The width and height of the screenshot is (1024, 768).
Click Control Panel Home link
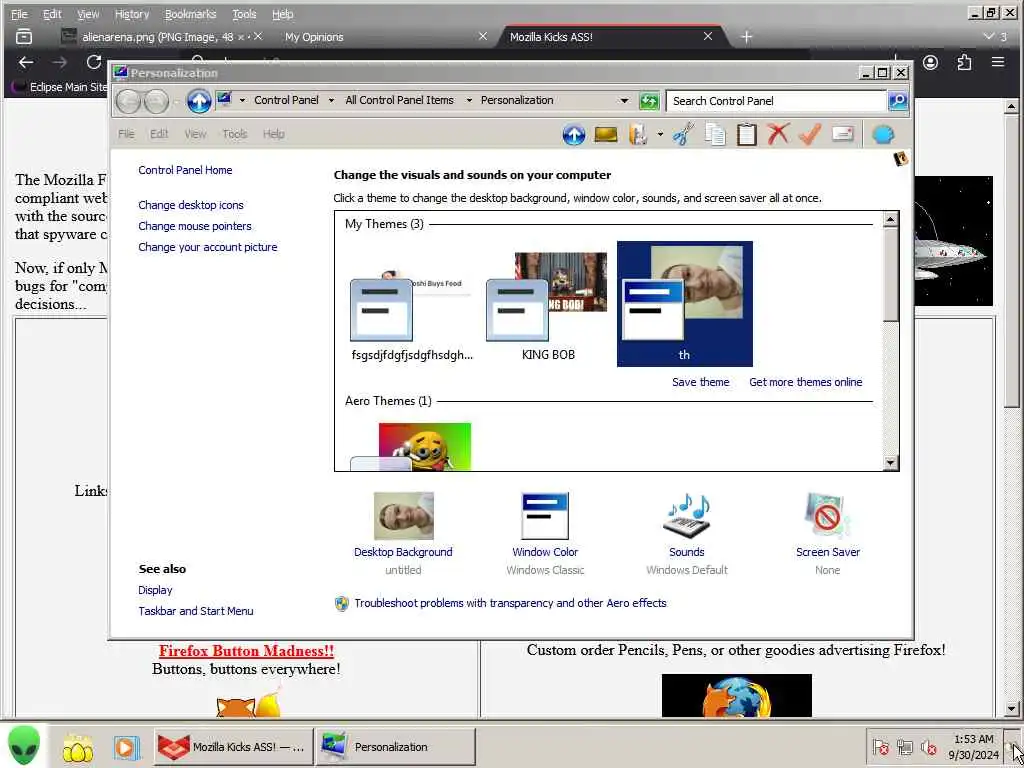[185, 170]
